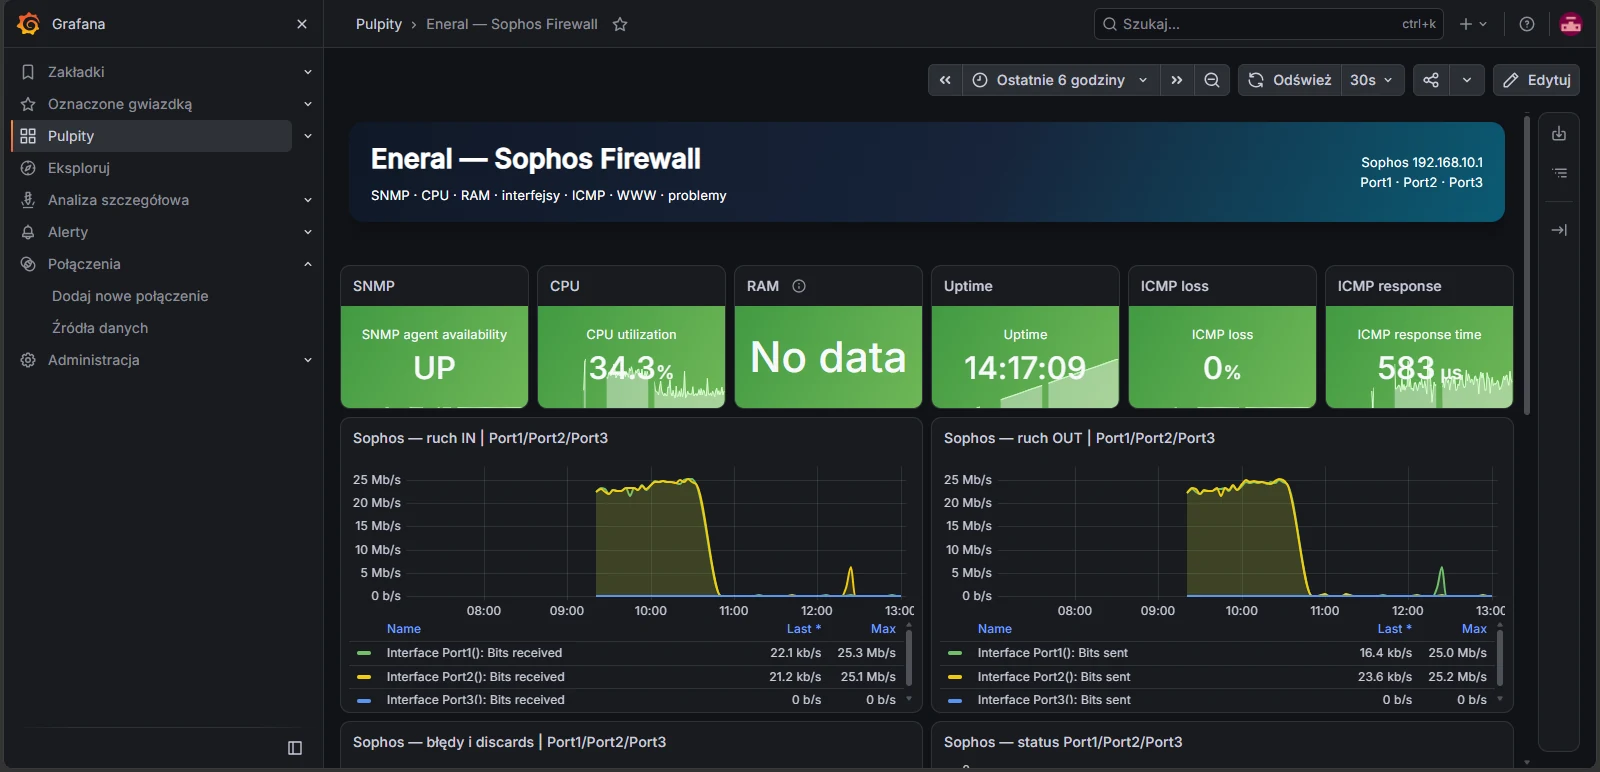The width and height of the screenshot is (1600, 772).
Task: Open the plus new-item dropdown
Action: click(1473, 24)
